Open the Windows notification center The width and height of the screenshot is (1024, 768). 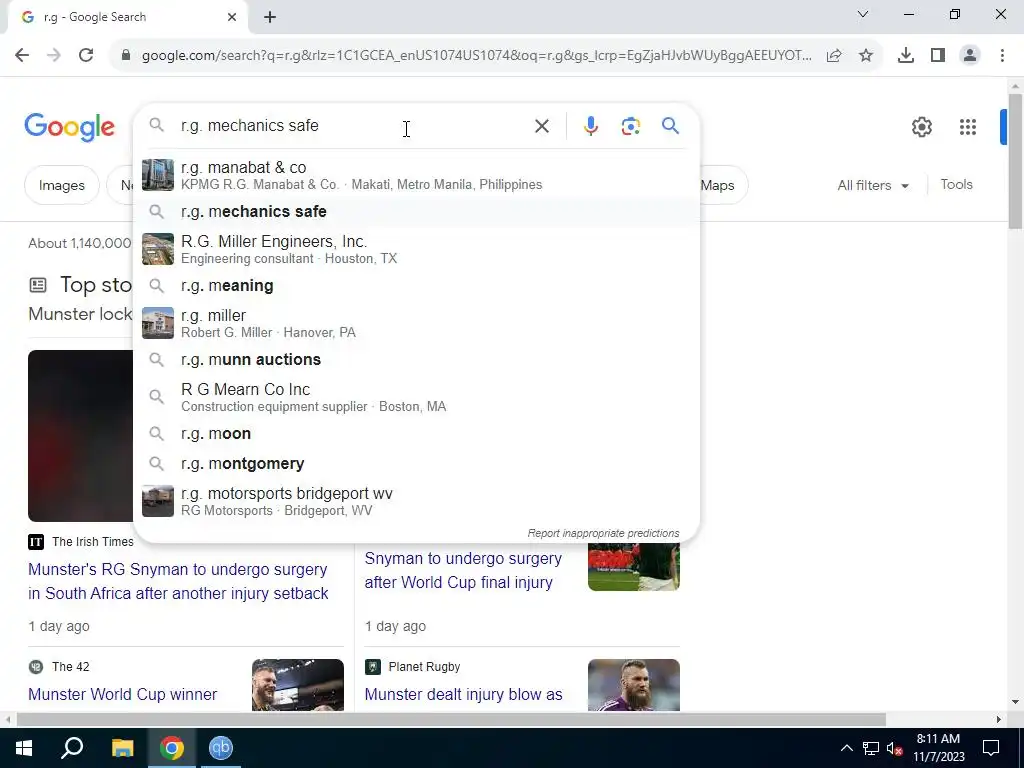pos(991,748)
